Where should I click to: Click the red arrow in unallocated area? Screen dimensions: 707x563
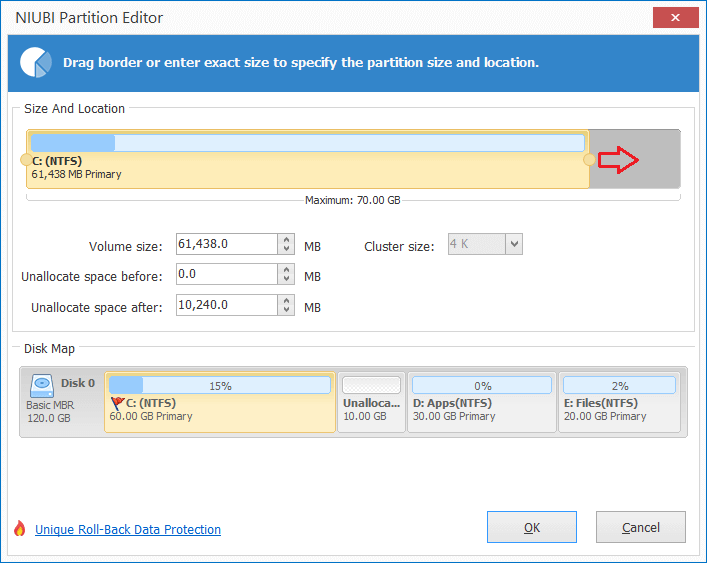pyautogui.click(x=618, y=160)
